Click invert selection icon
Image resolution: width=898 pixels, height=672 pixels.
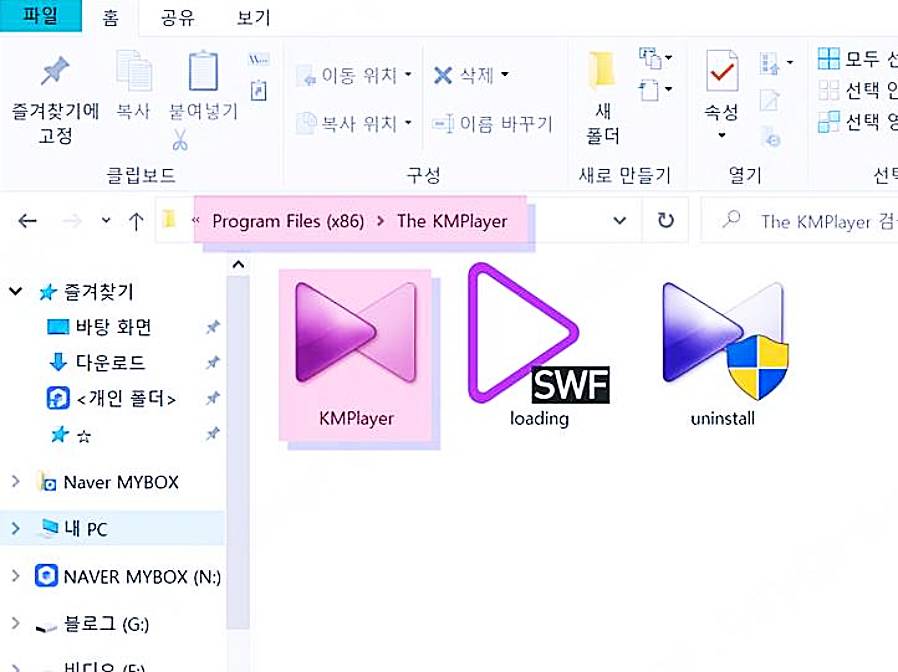point(829,121)
